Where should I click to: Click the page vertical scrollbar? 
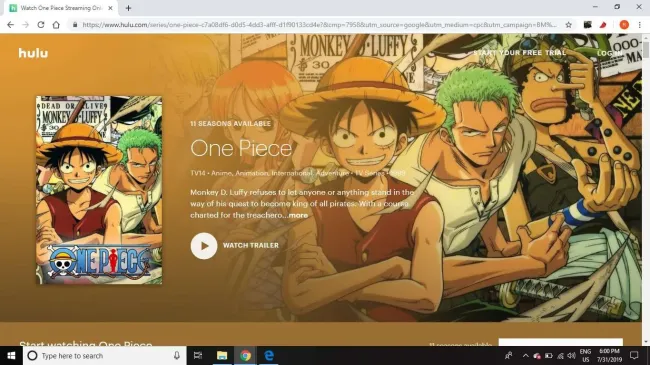point(646,190)
